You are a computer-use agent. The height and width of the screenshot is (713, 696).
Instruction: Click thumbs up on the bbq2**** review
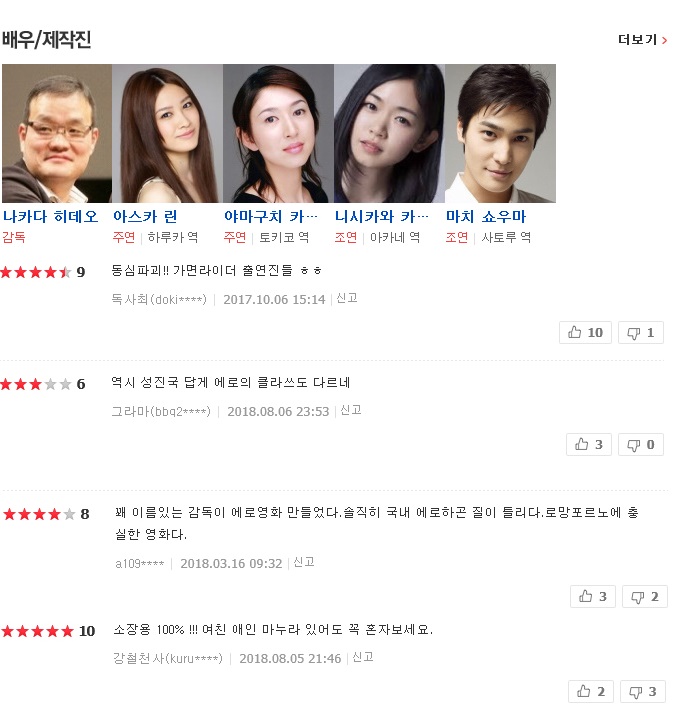click(589, 444)
